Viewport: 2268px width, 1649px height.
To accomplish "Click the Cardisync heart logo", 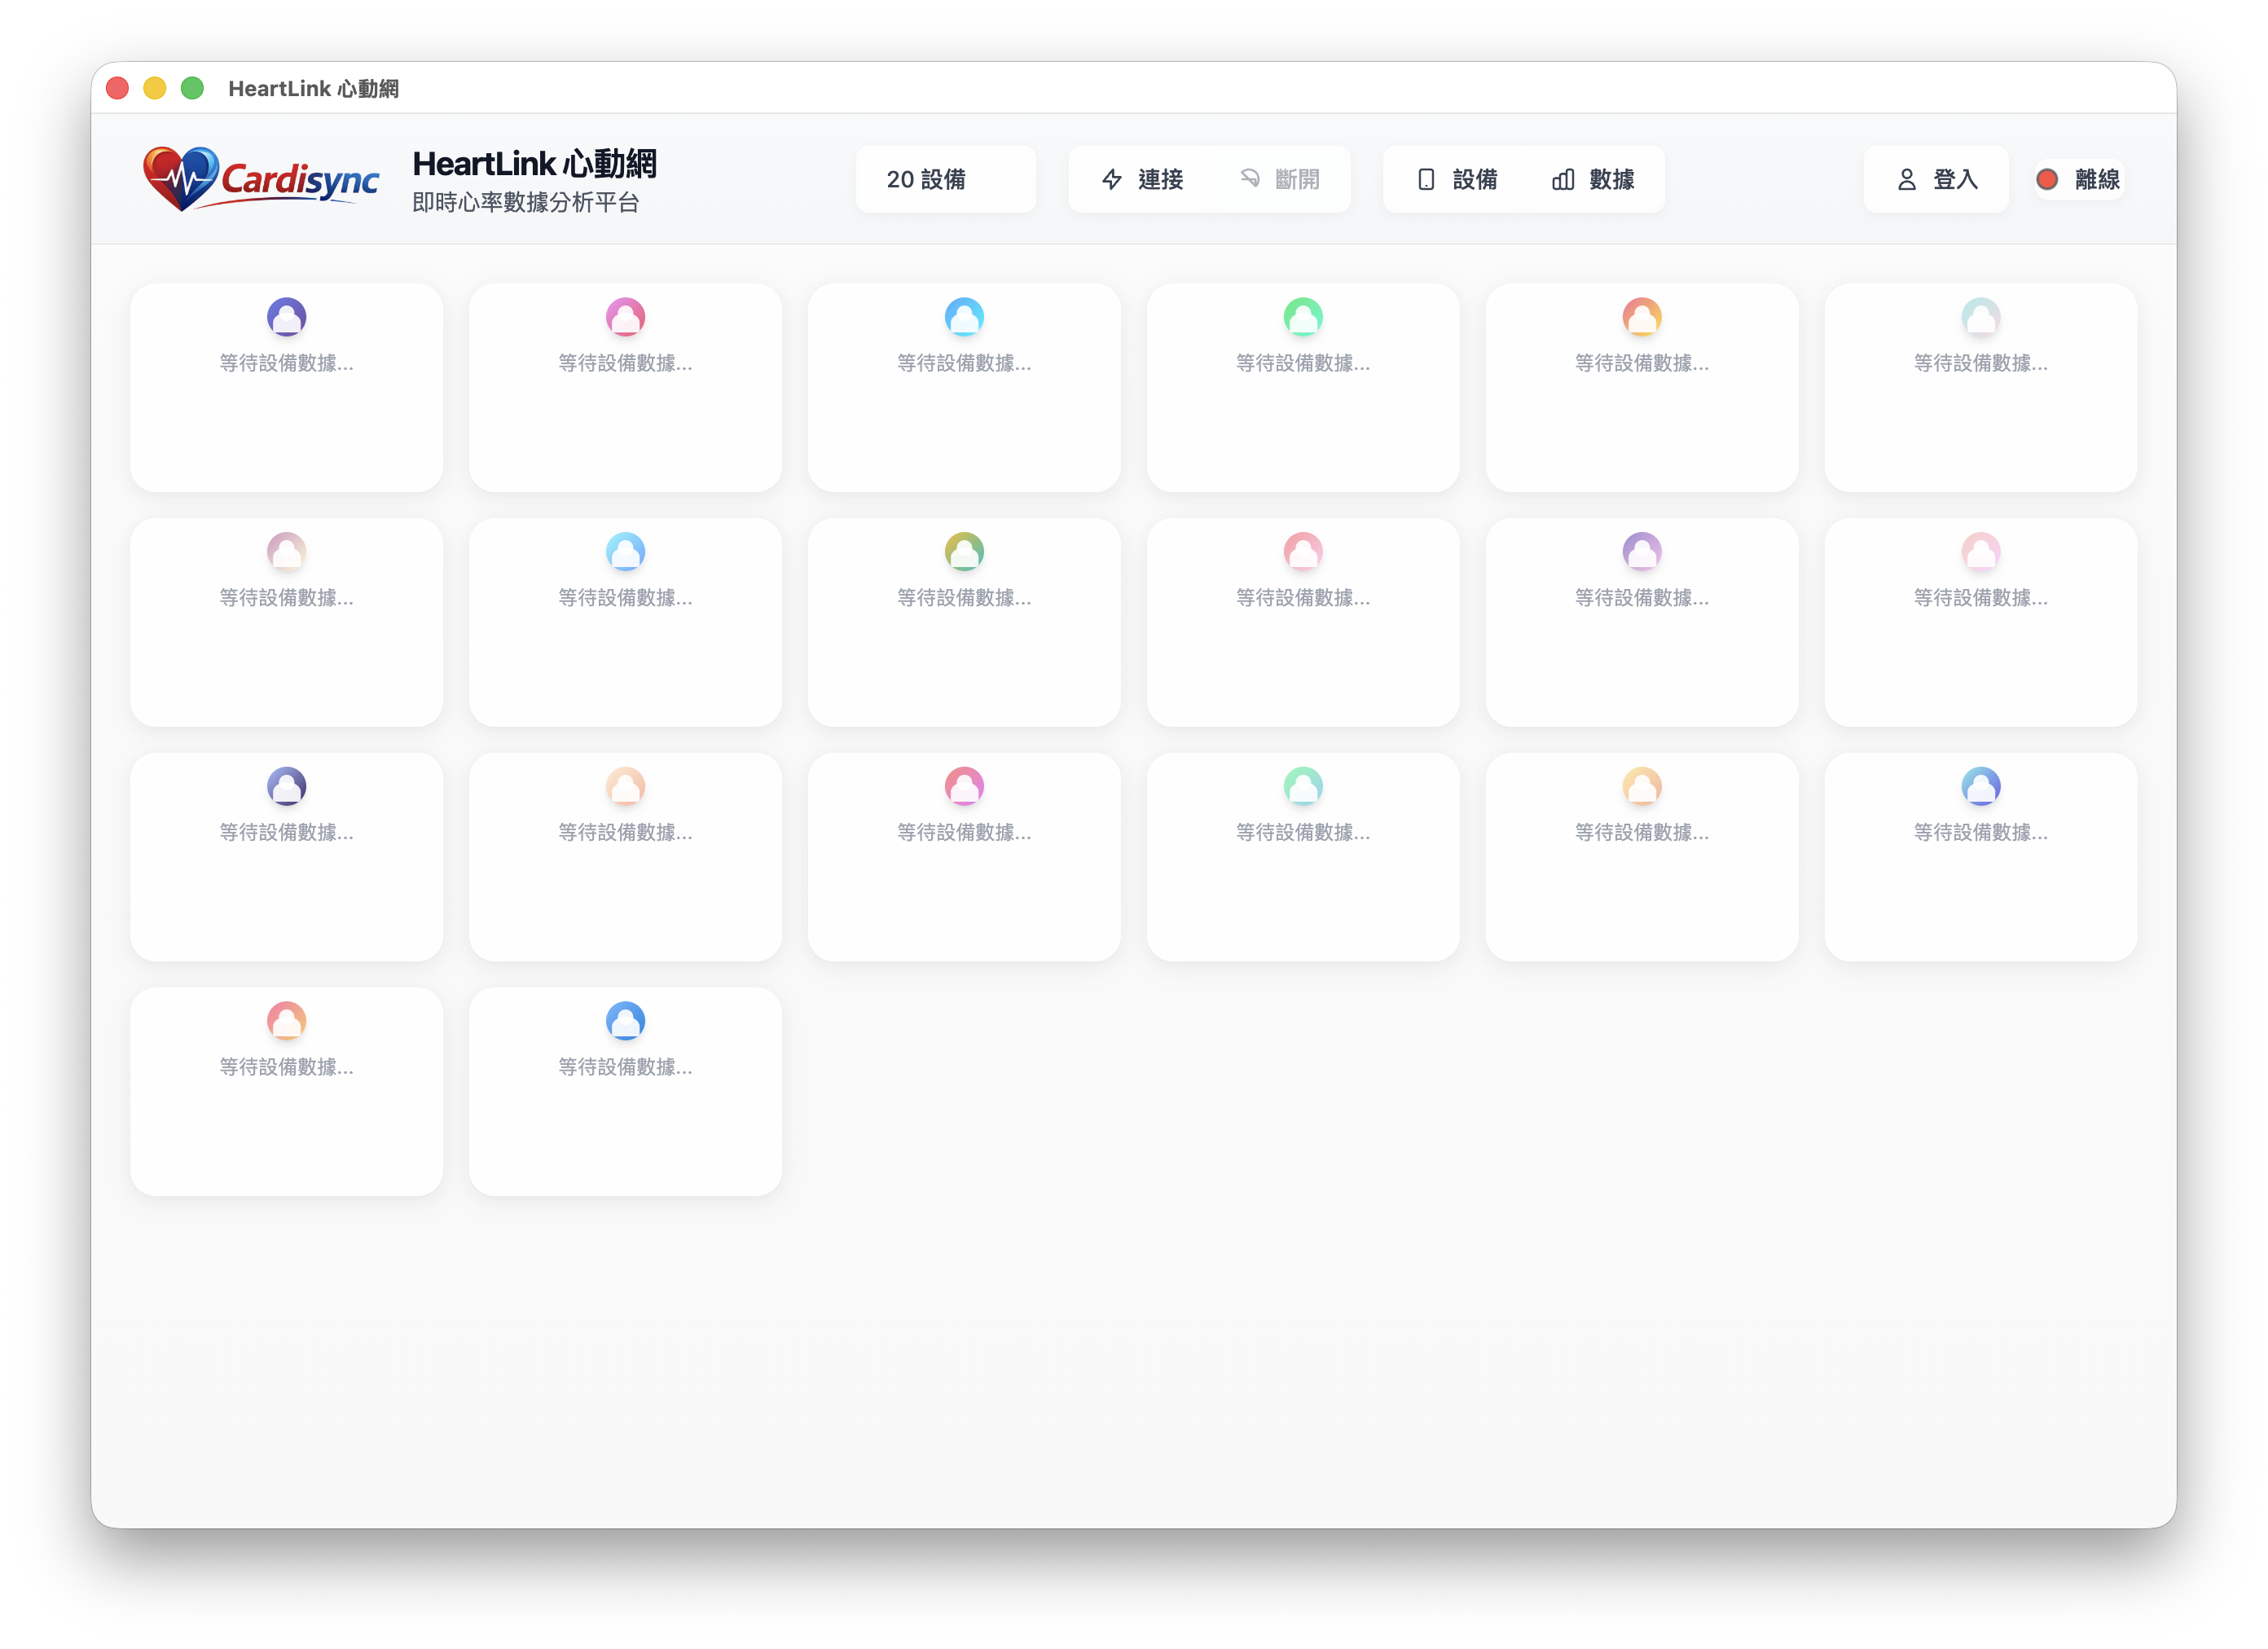I will coord(181,178).
